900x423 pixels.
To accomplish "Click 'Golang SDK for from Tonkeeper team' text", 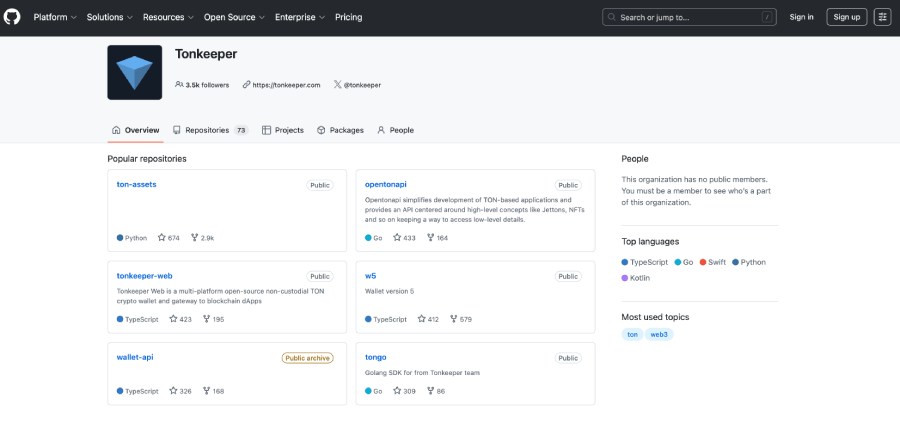I will click(422, 373).
